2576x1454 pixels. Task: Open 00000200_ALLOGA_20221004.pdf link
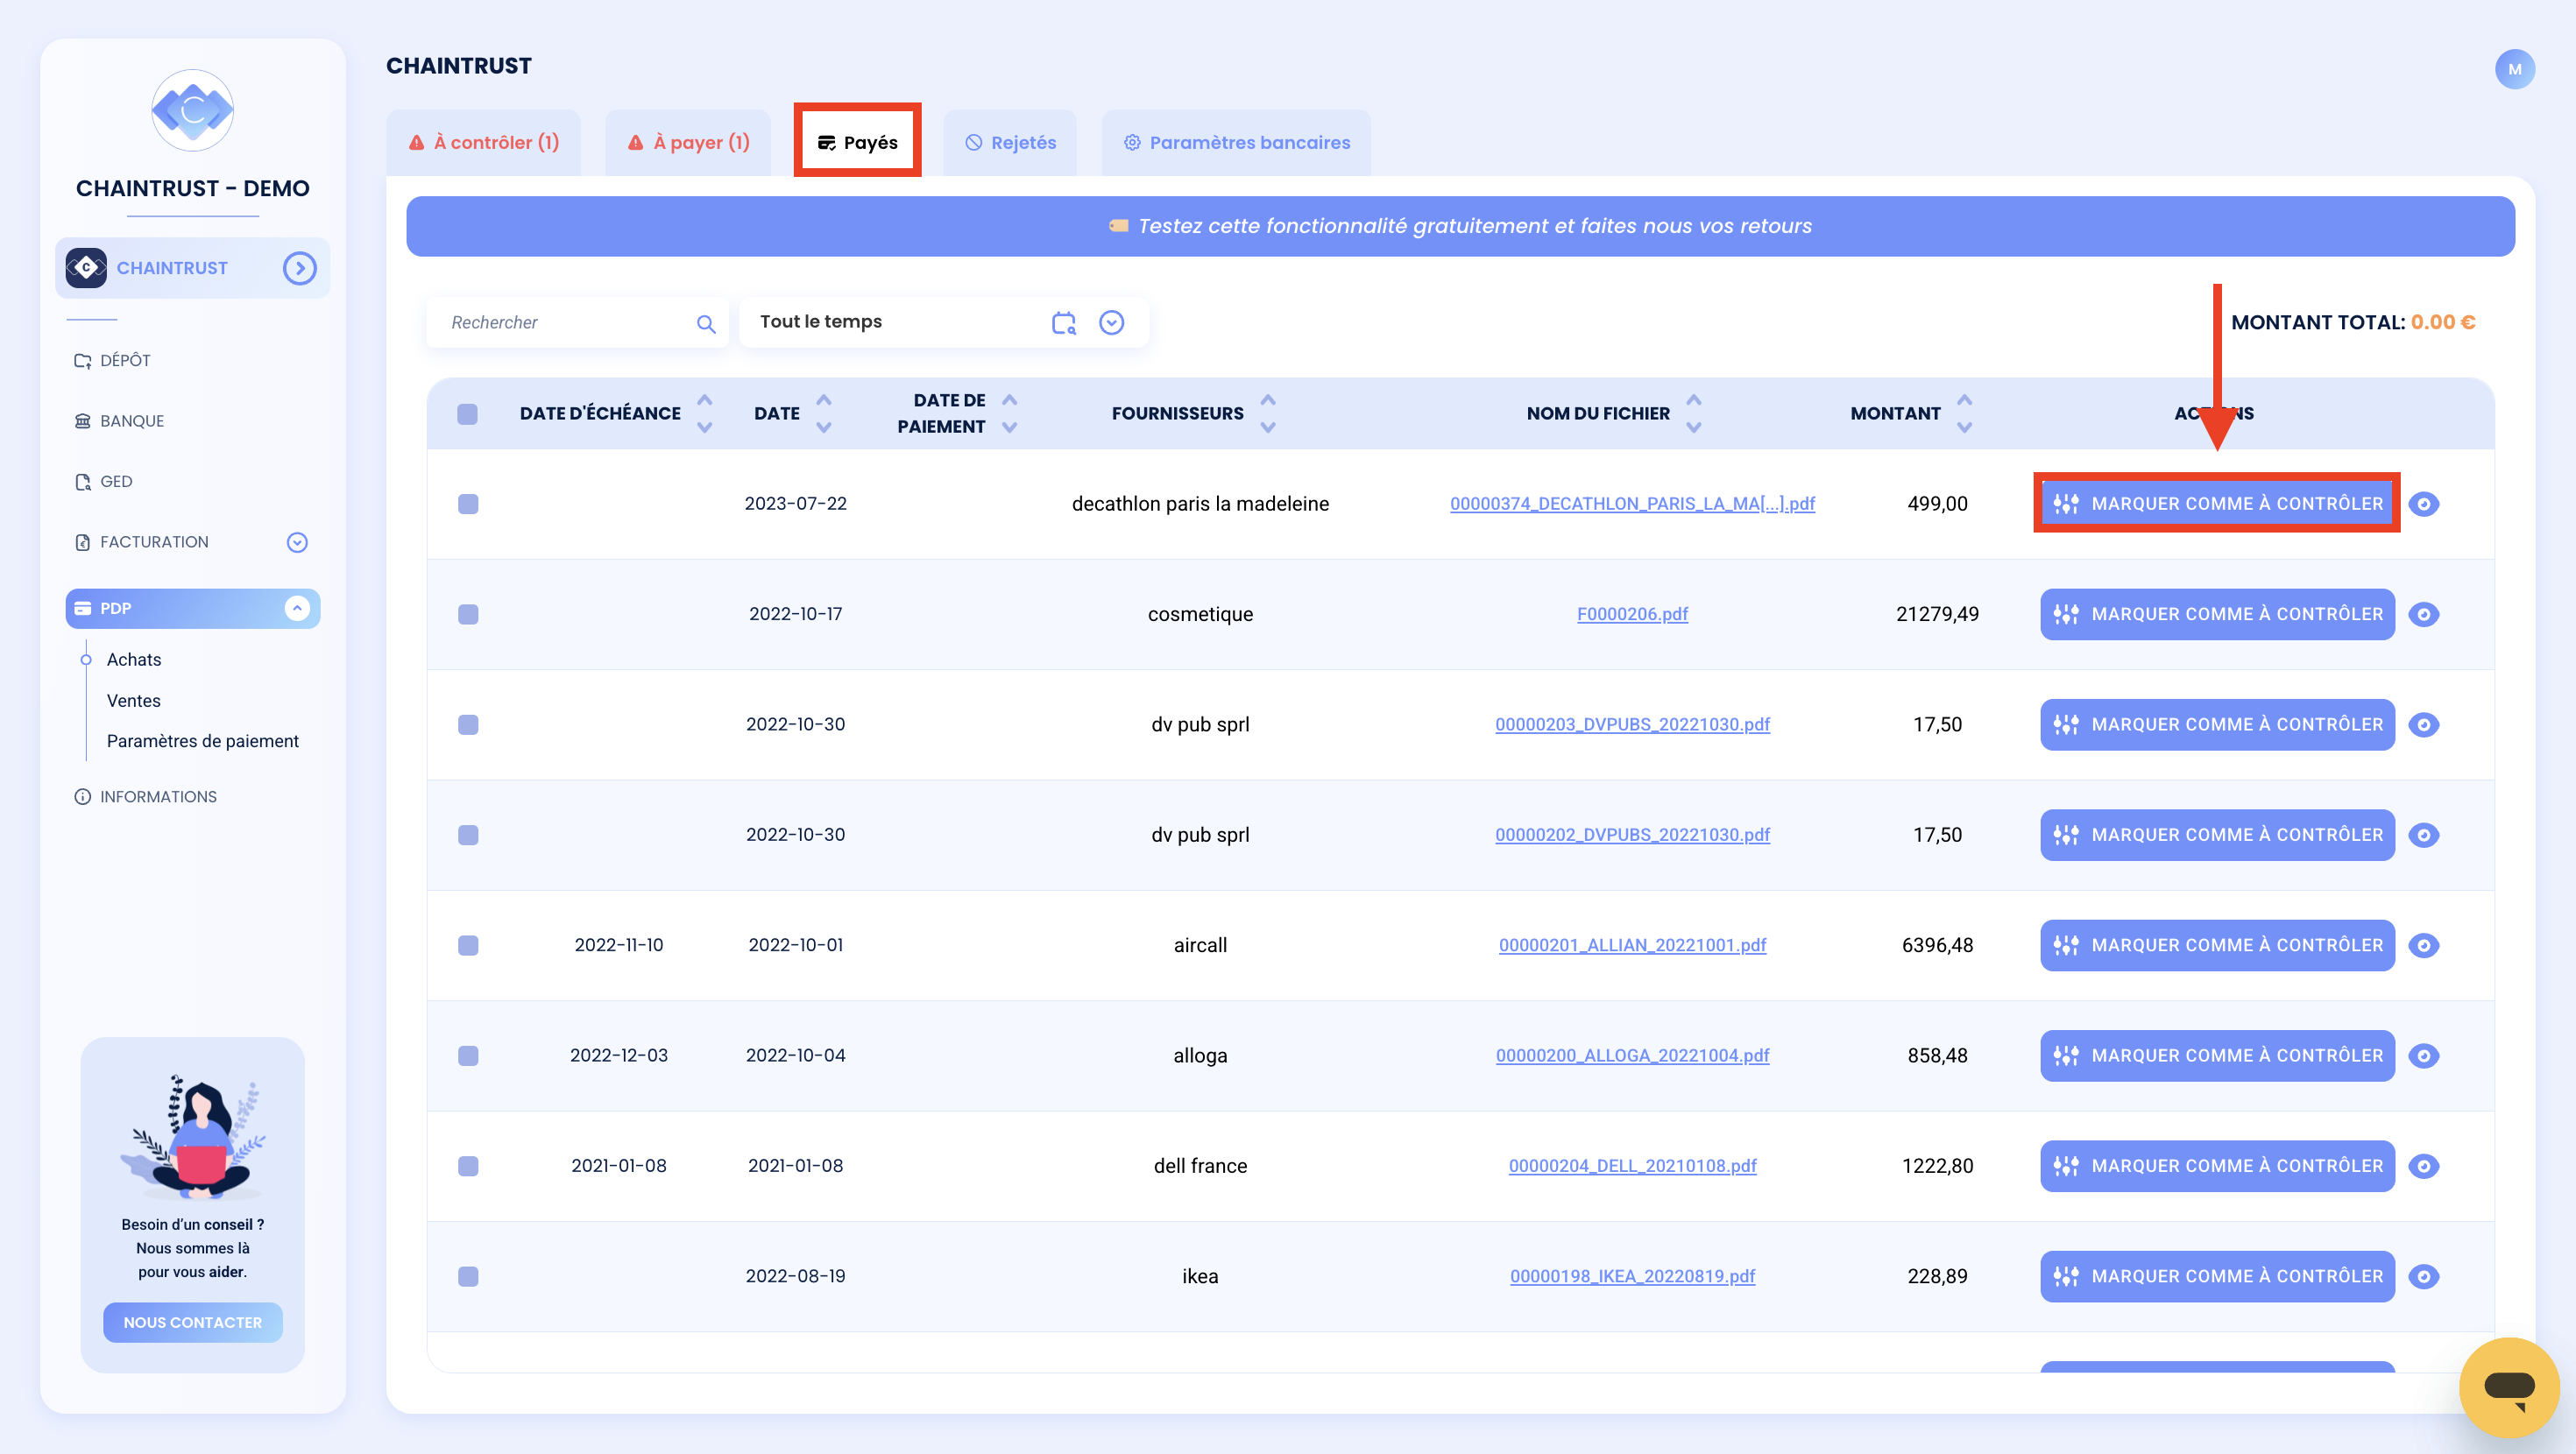coord(1632,1056)
